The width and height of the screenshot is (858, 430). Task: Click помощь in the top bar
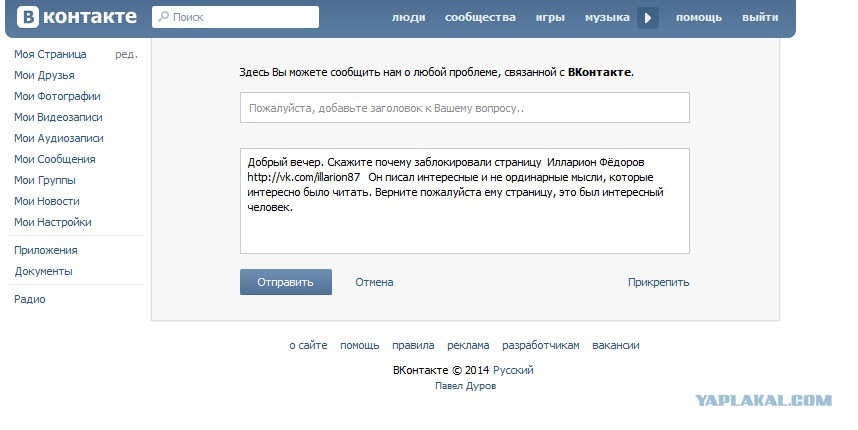click(x=699, y=18)
